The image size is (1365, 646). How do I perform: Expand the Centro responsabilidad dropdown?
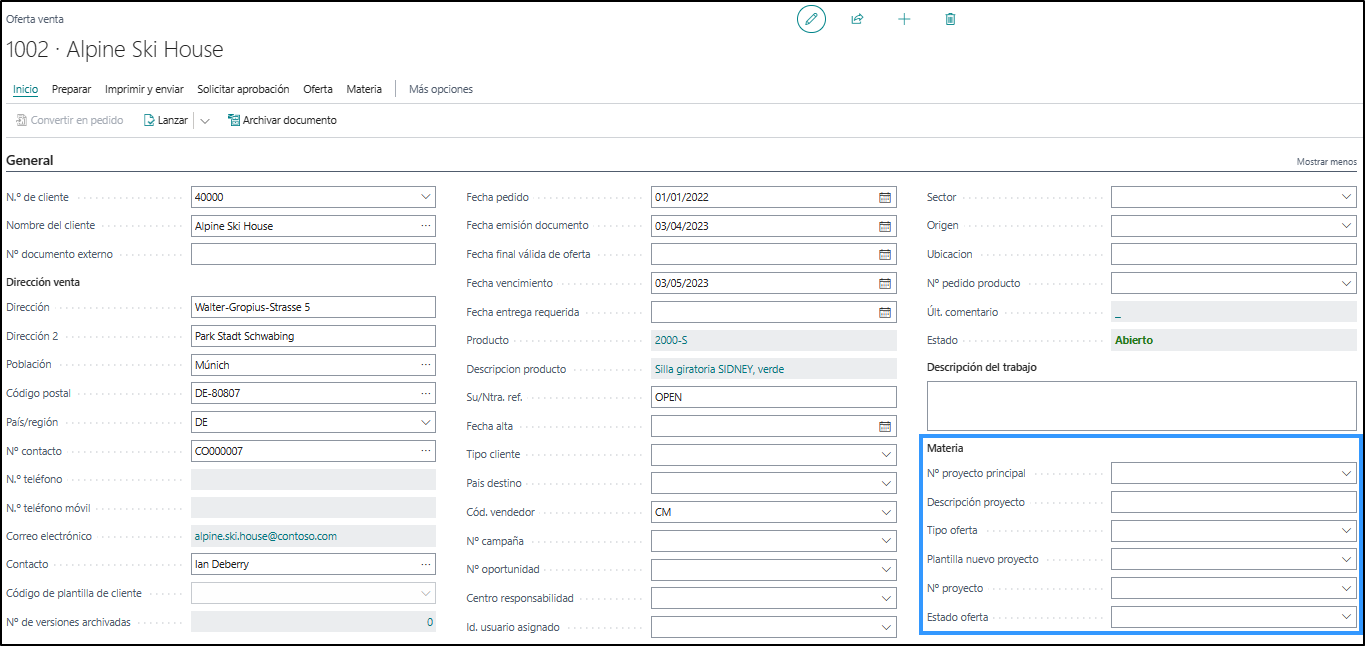[886, 598]
